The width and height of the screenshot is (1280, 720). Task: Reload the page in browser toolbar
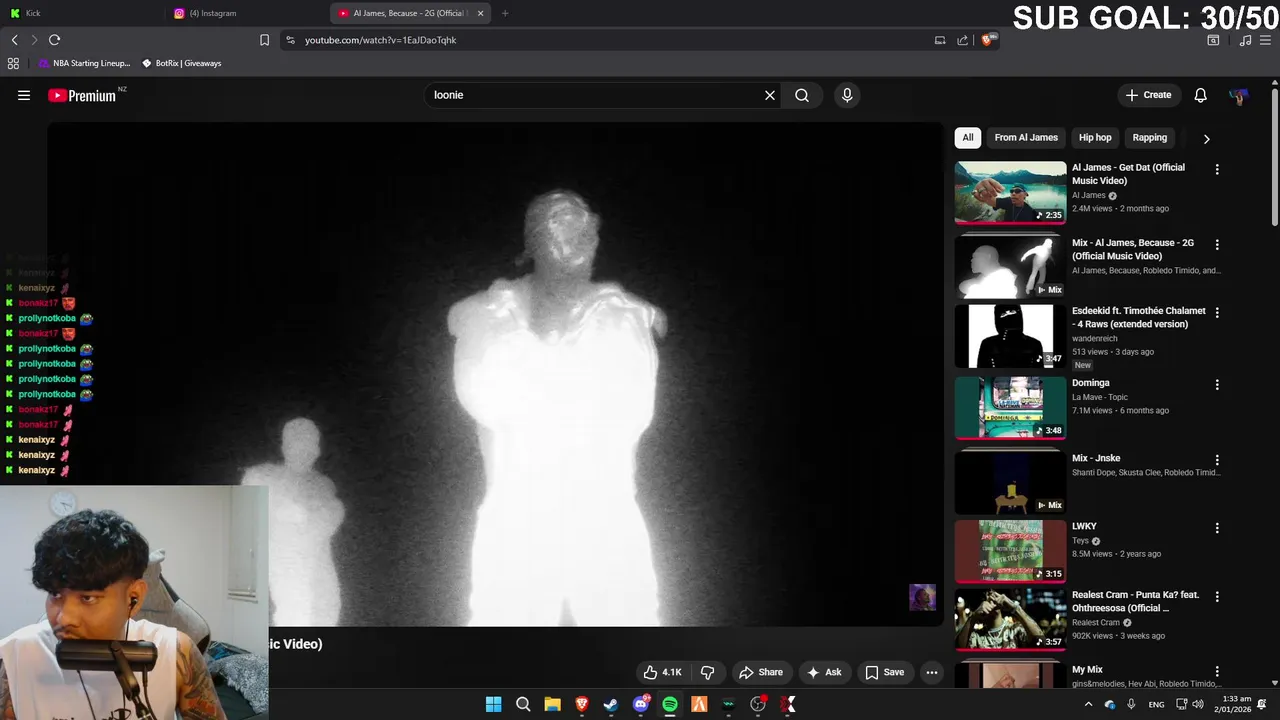point(54,40)
